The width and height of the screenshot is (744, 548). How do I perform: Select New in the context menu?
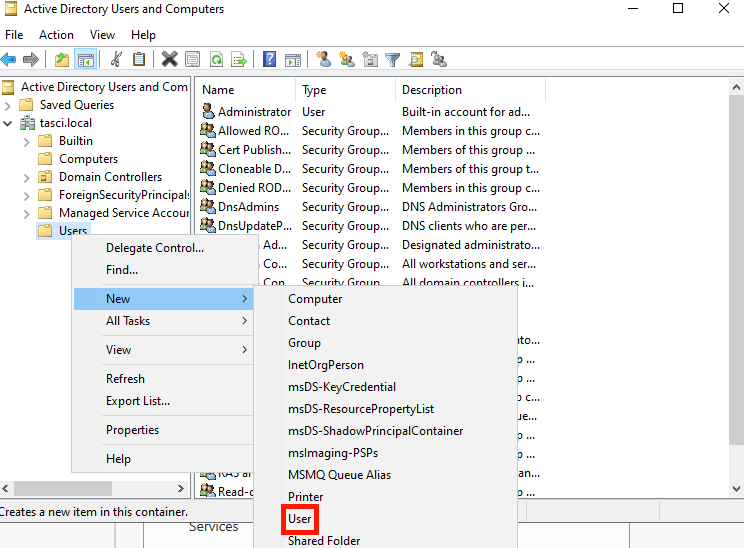(x=163, y=299)
